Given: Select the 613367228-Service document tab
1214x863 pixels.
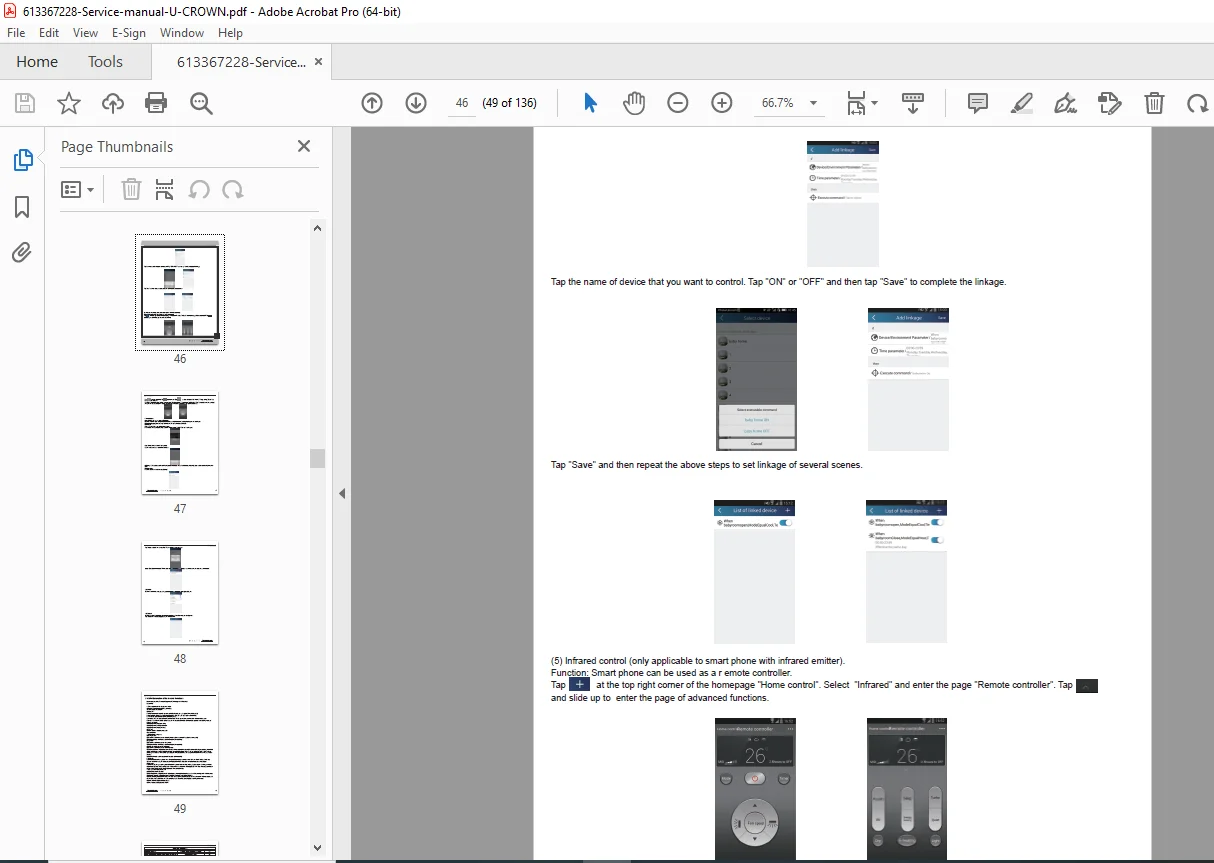Looking at the screenshot, I should pyautogui.click(x=241, y=62).
